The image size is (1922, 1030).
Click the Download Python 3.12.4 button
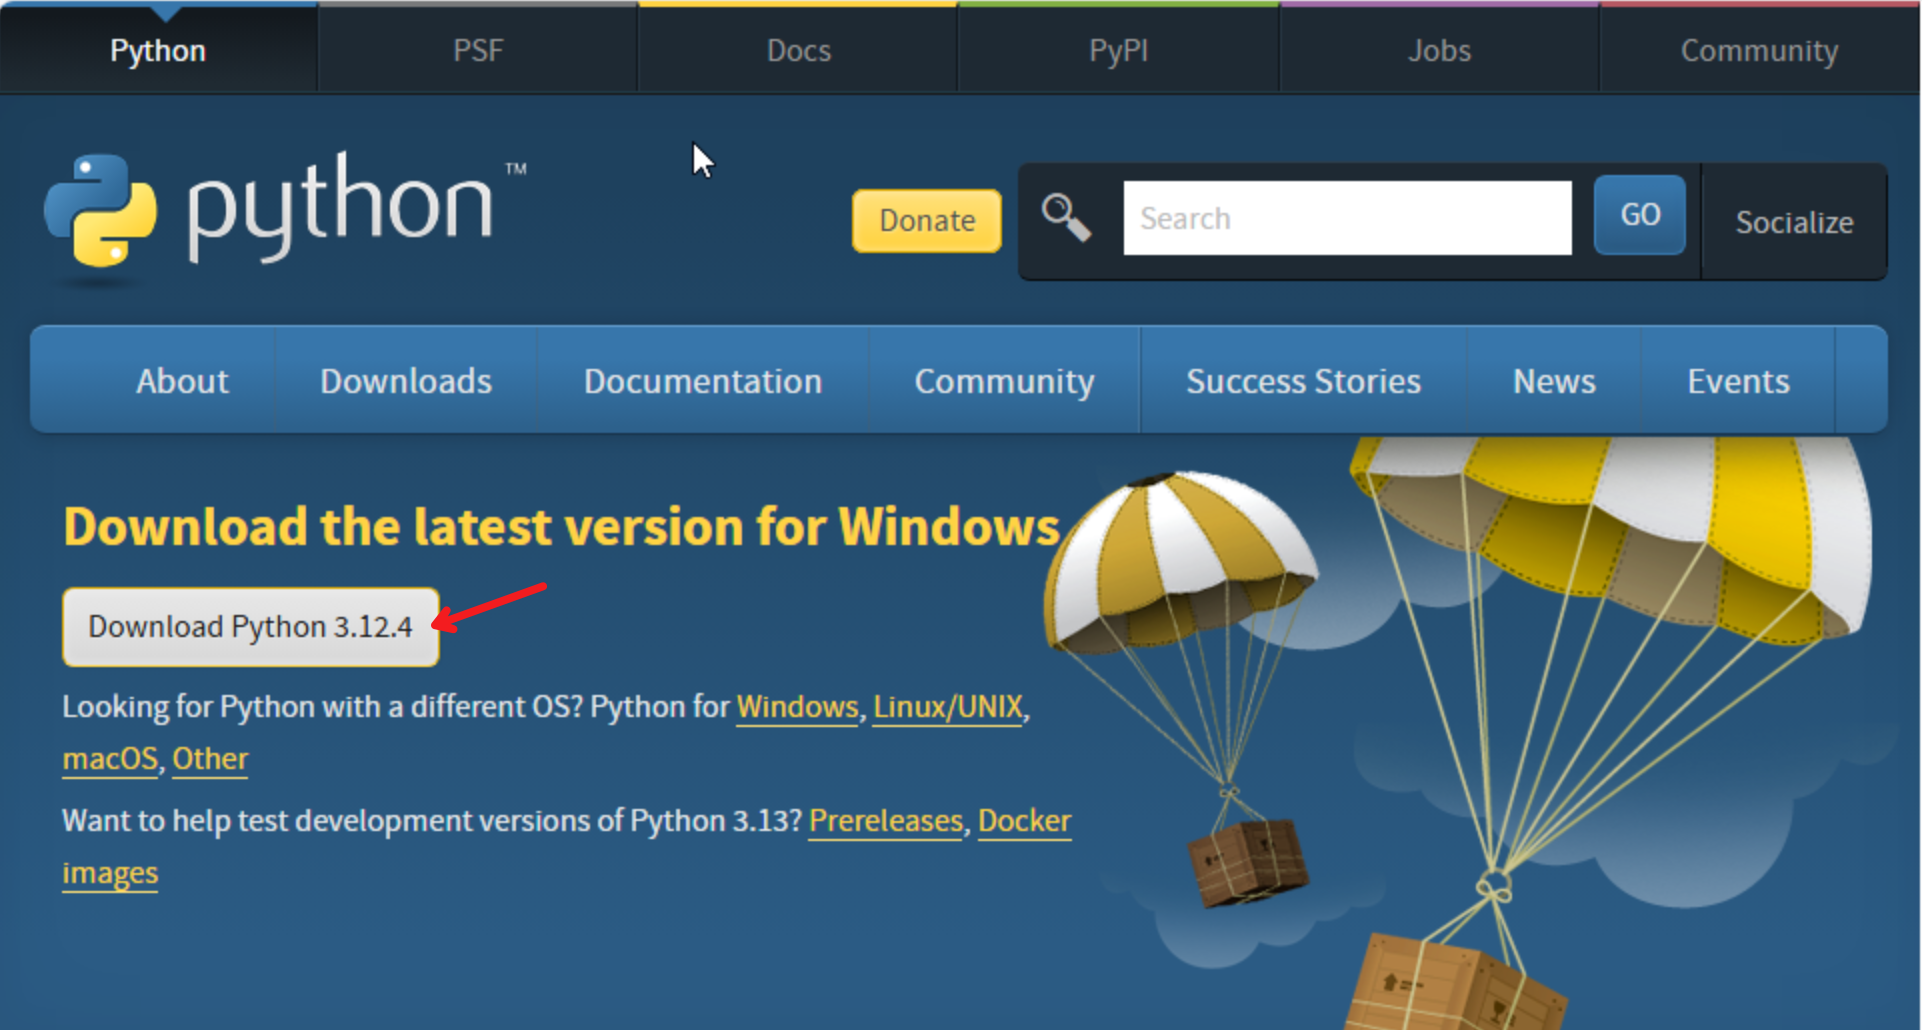[250, 627]
